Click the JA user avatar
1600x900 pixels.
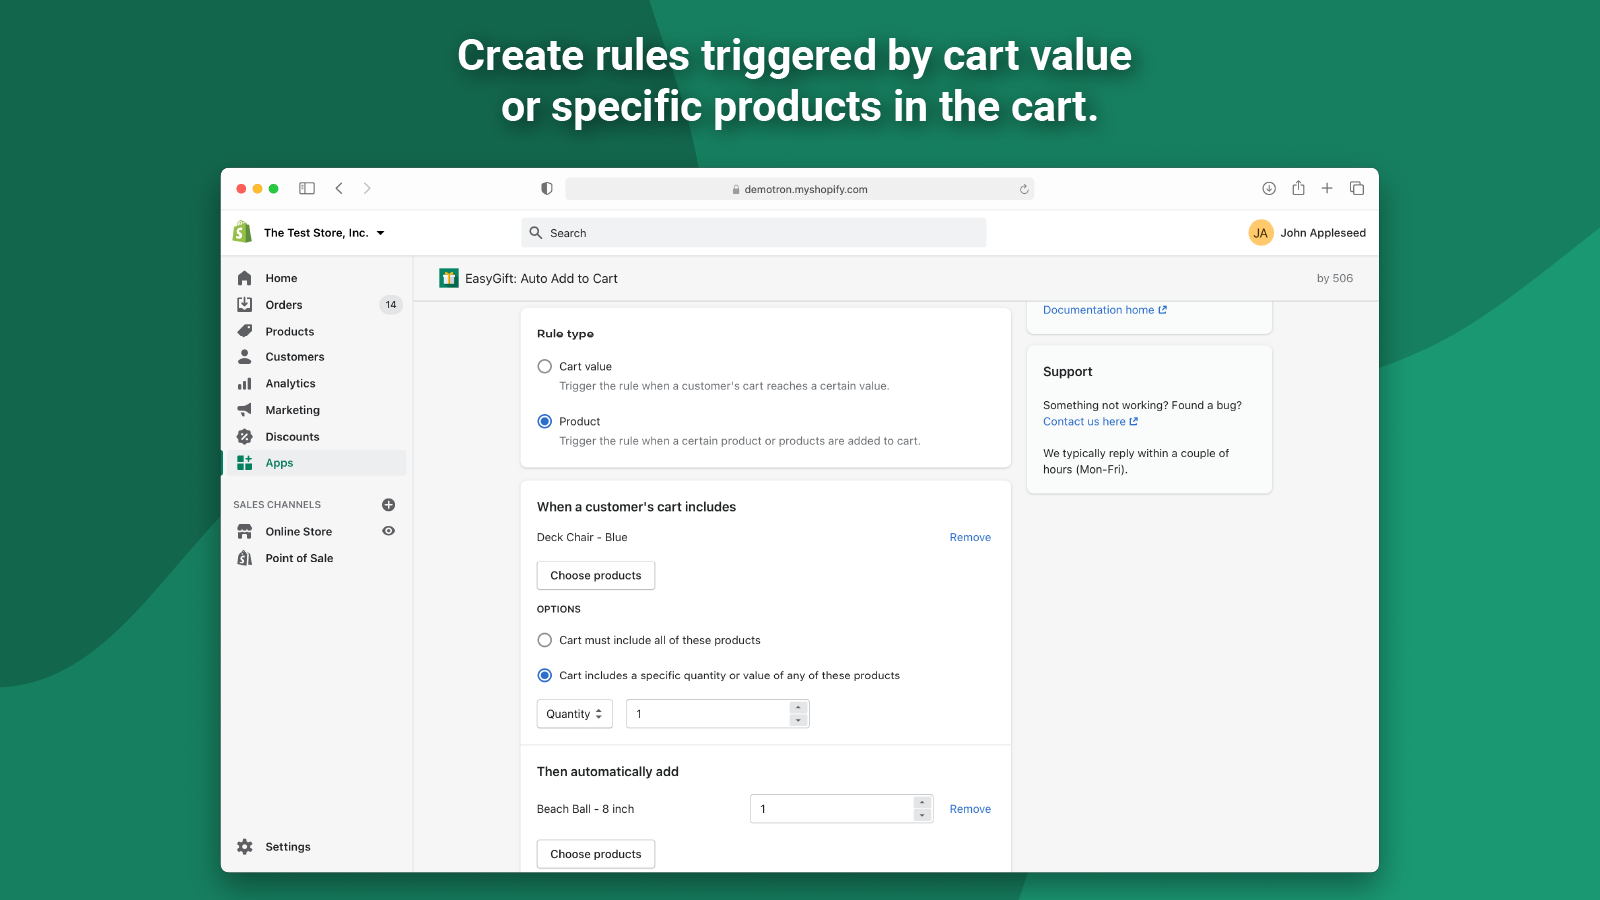1261,233
